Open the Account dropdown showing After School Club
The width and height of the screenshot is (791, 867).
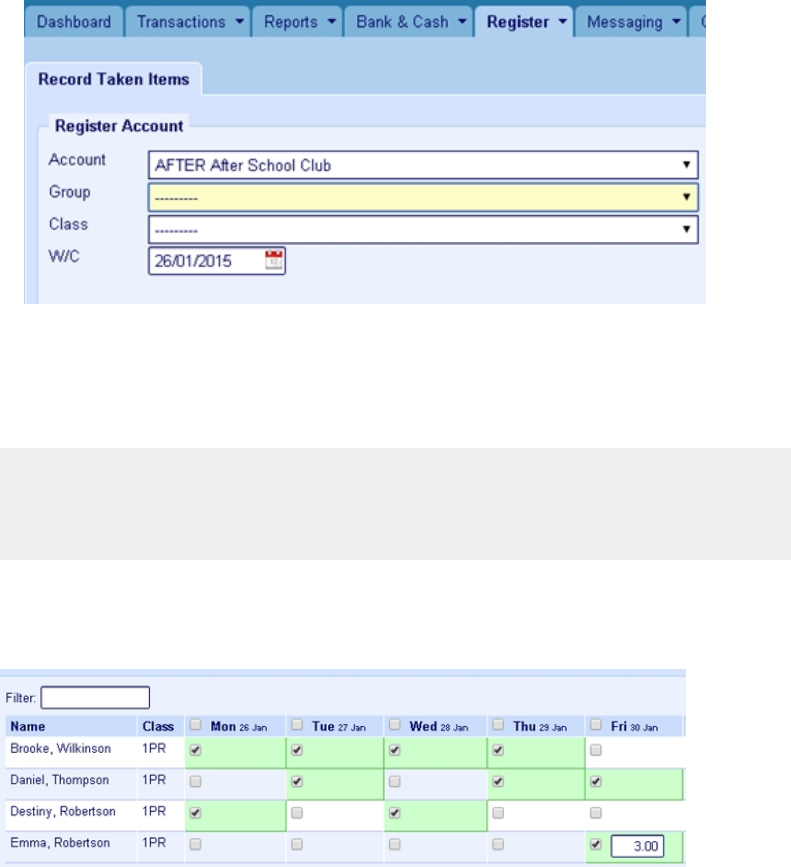[x=423, y=165]
